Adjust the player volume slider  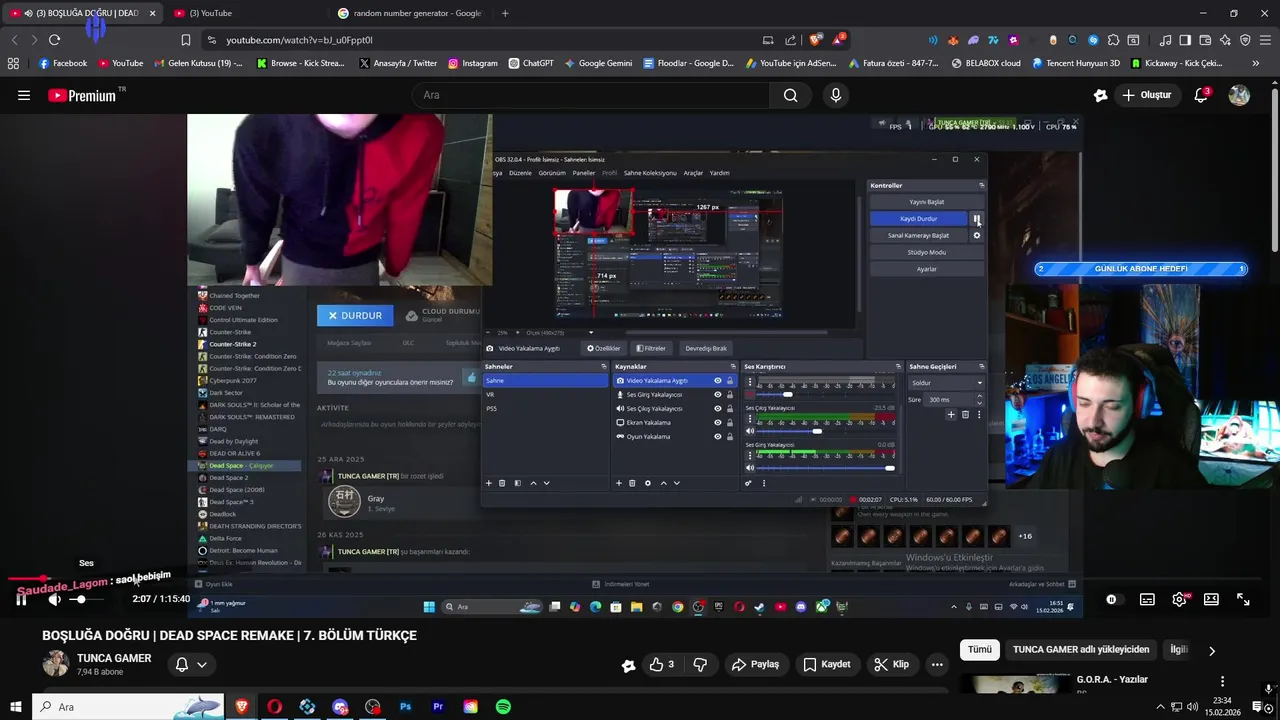pyautogui.click(x=88, y=599)
